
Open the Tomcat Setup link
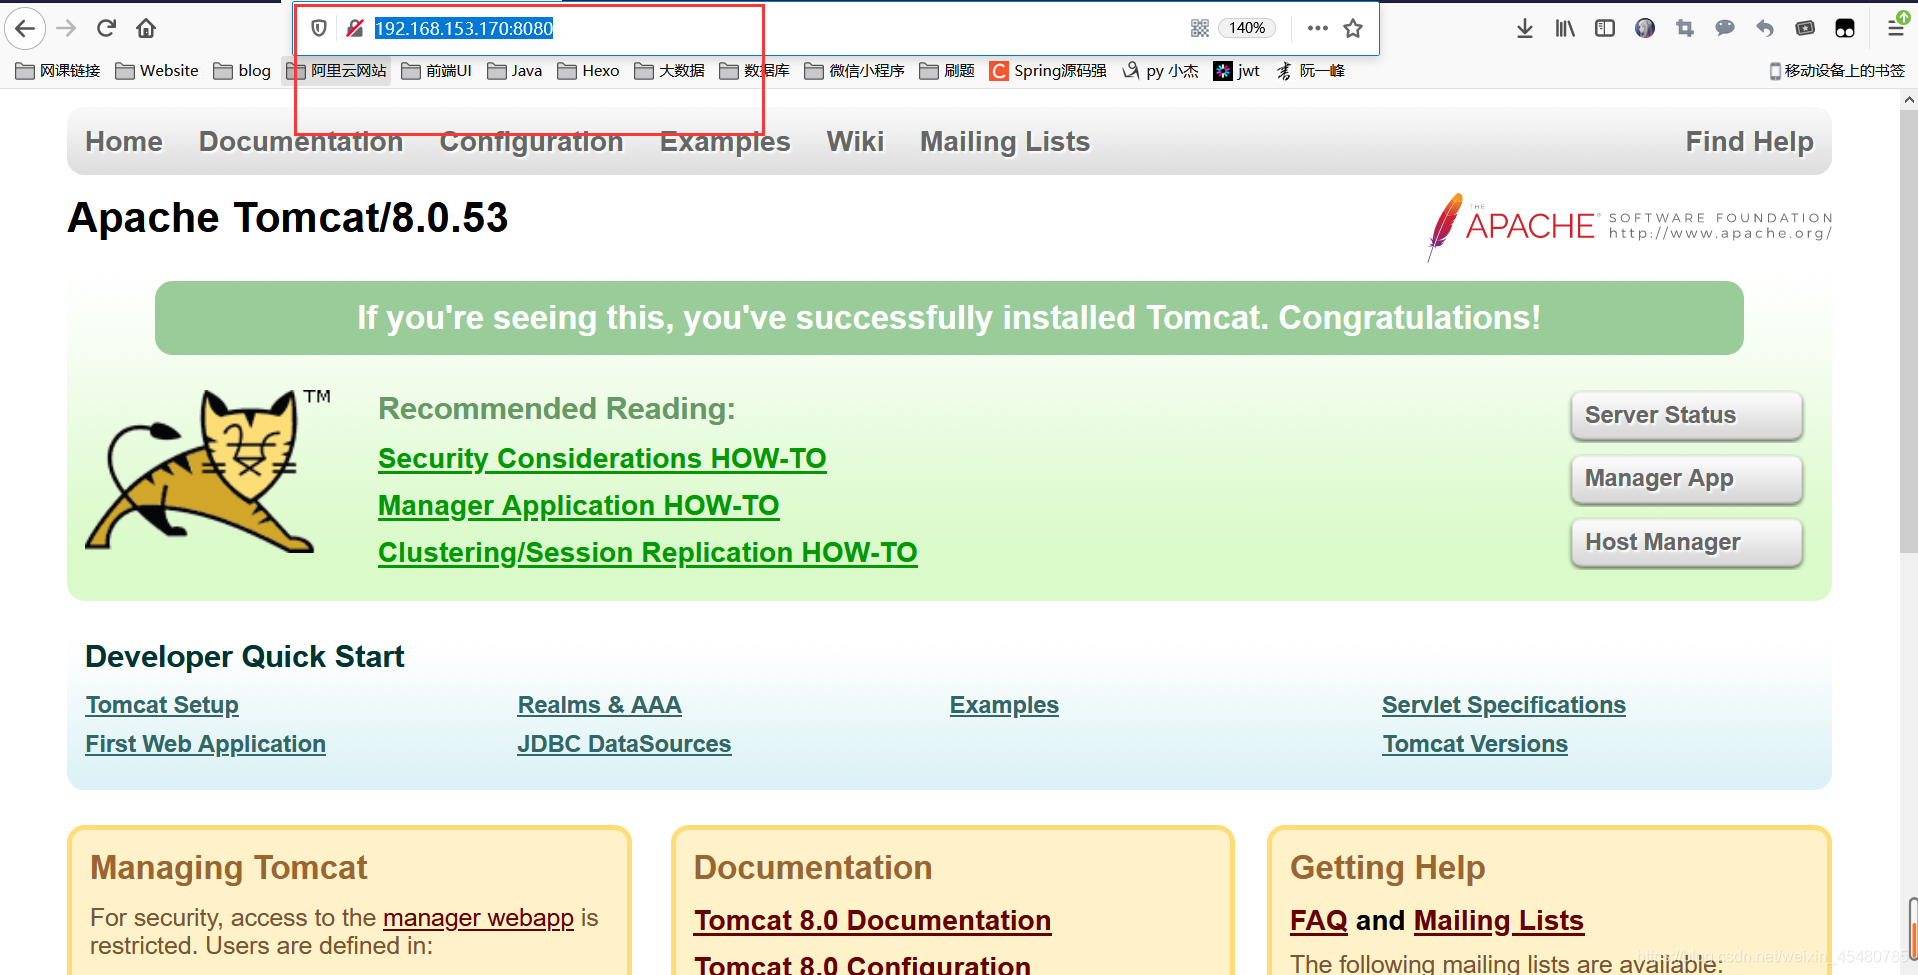click(x=162, y=705)
